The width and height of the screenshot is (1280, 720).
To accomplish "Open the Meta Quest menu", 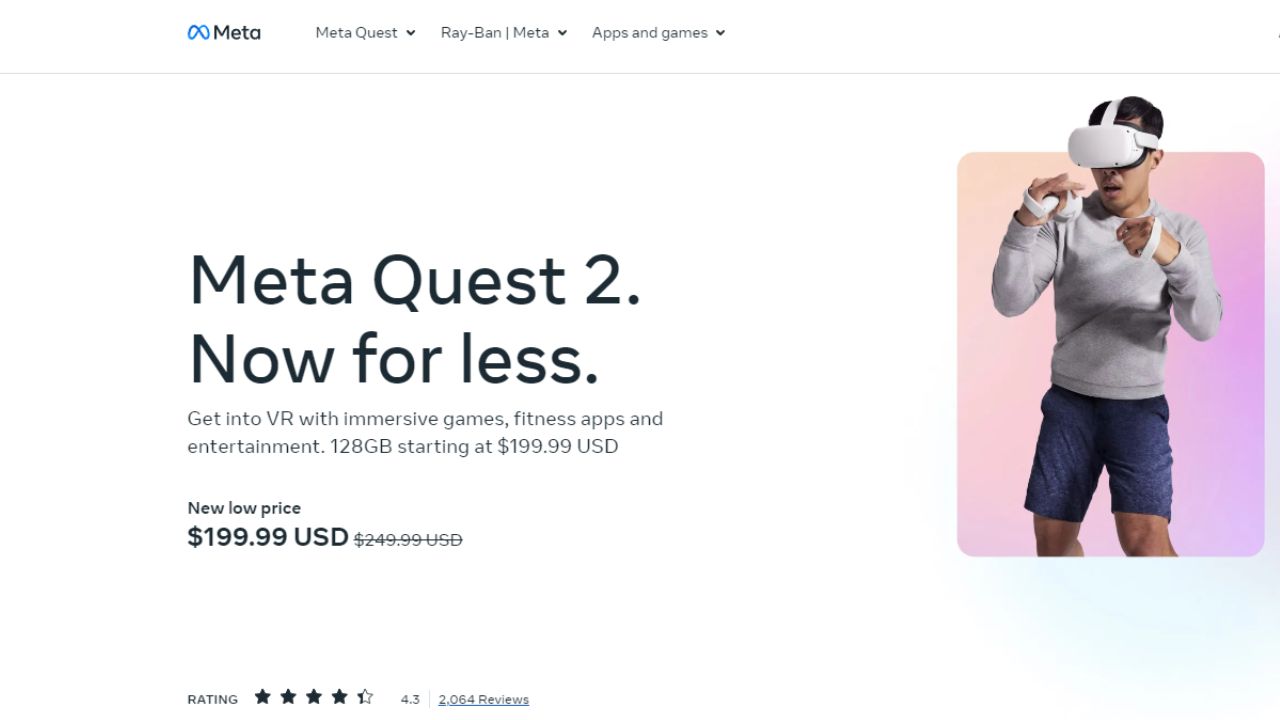I will pyautogui.click(x=356, y=32).
